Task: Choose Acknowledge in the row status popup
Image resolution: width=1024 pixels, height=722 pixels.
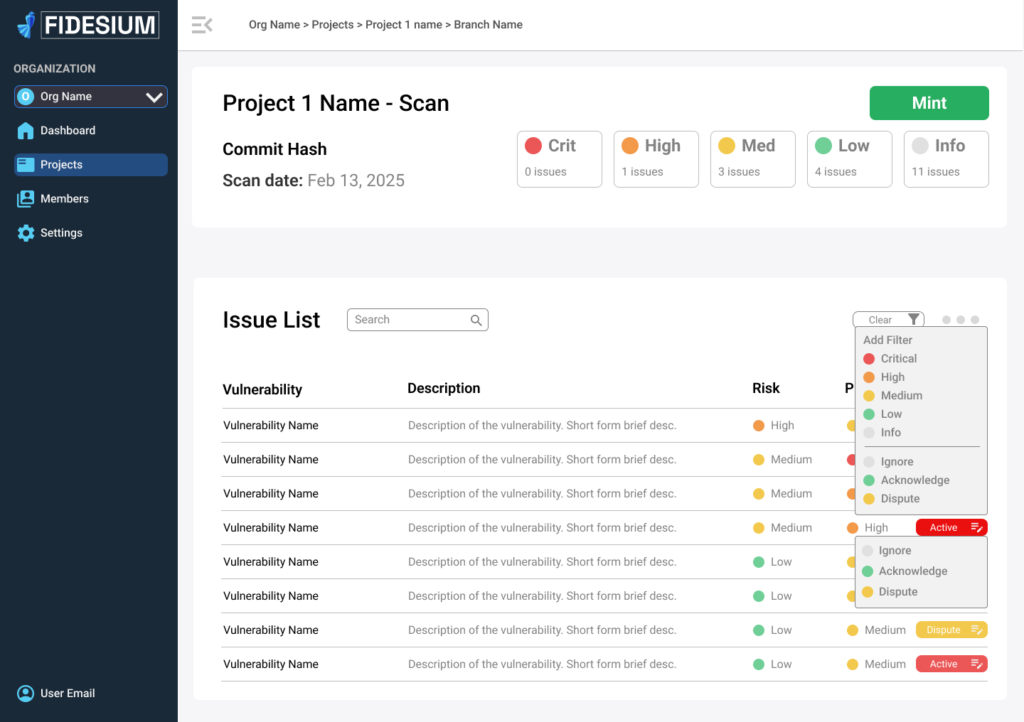Action: 912,571
